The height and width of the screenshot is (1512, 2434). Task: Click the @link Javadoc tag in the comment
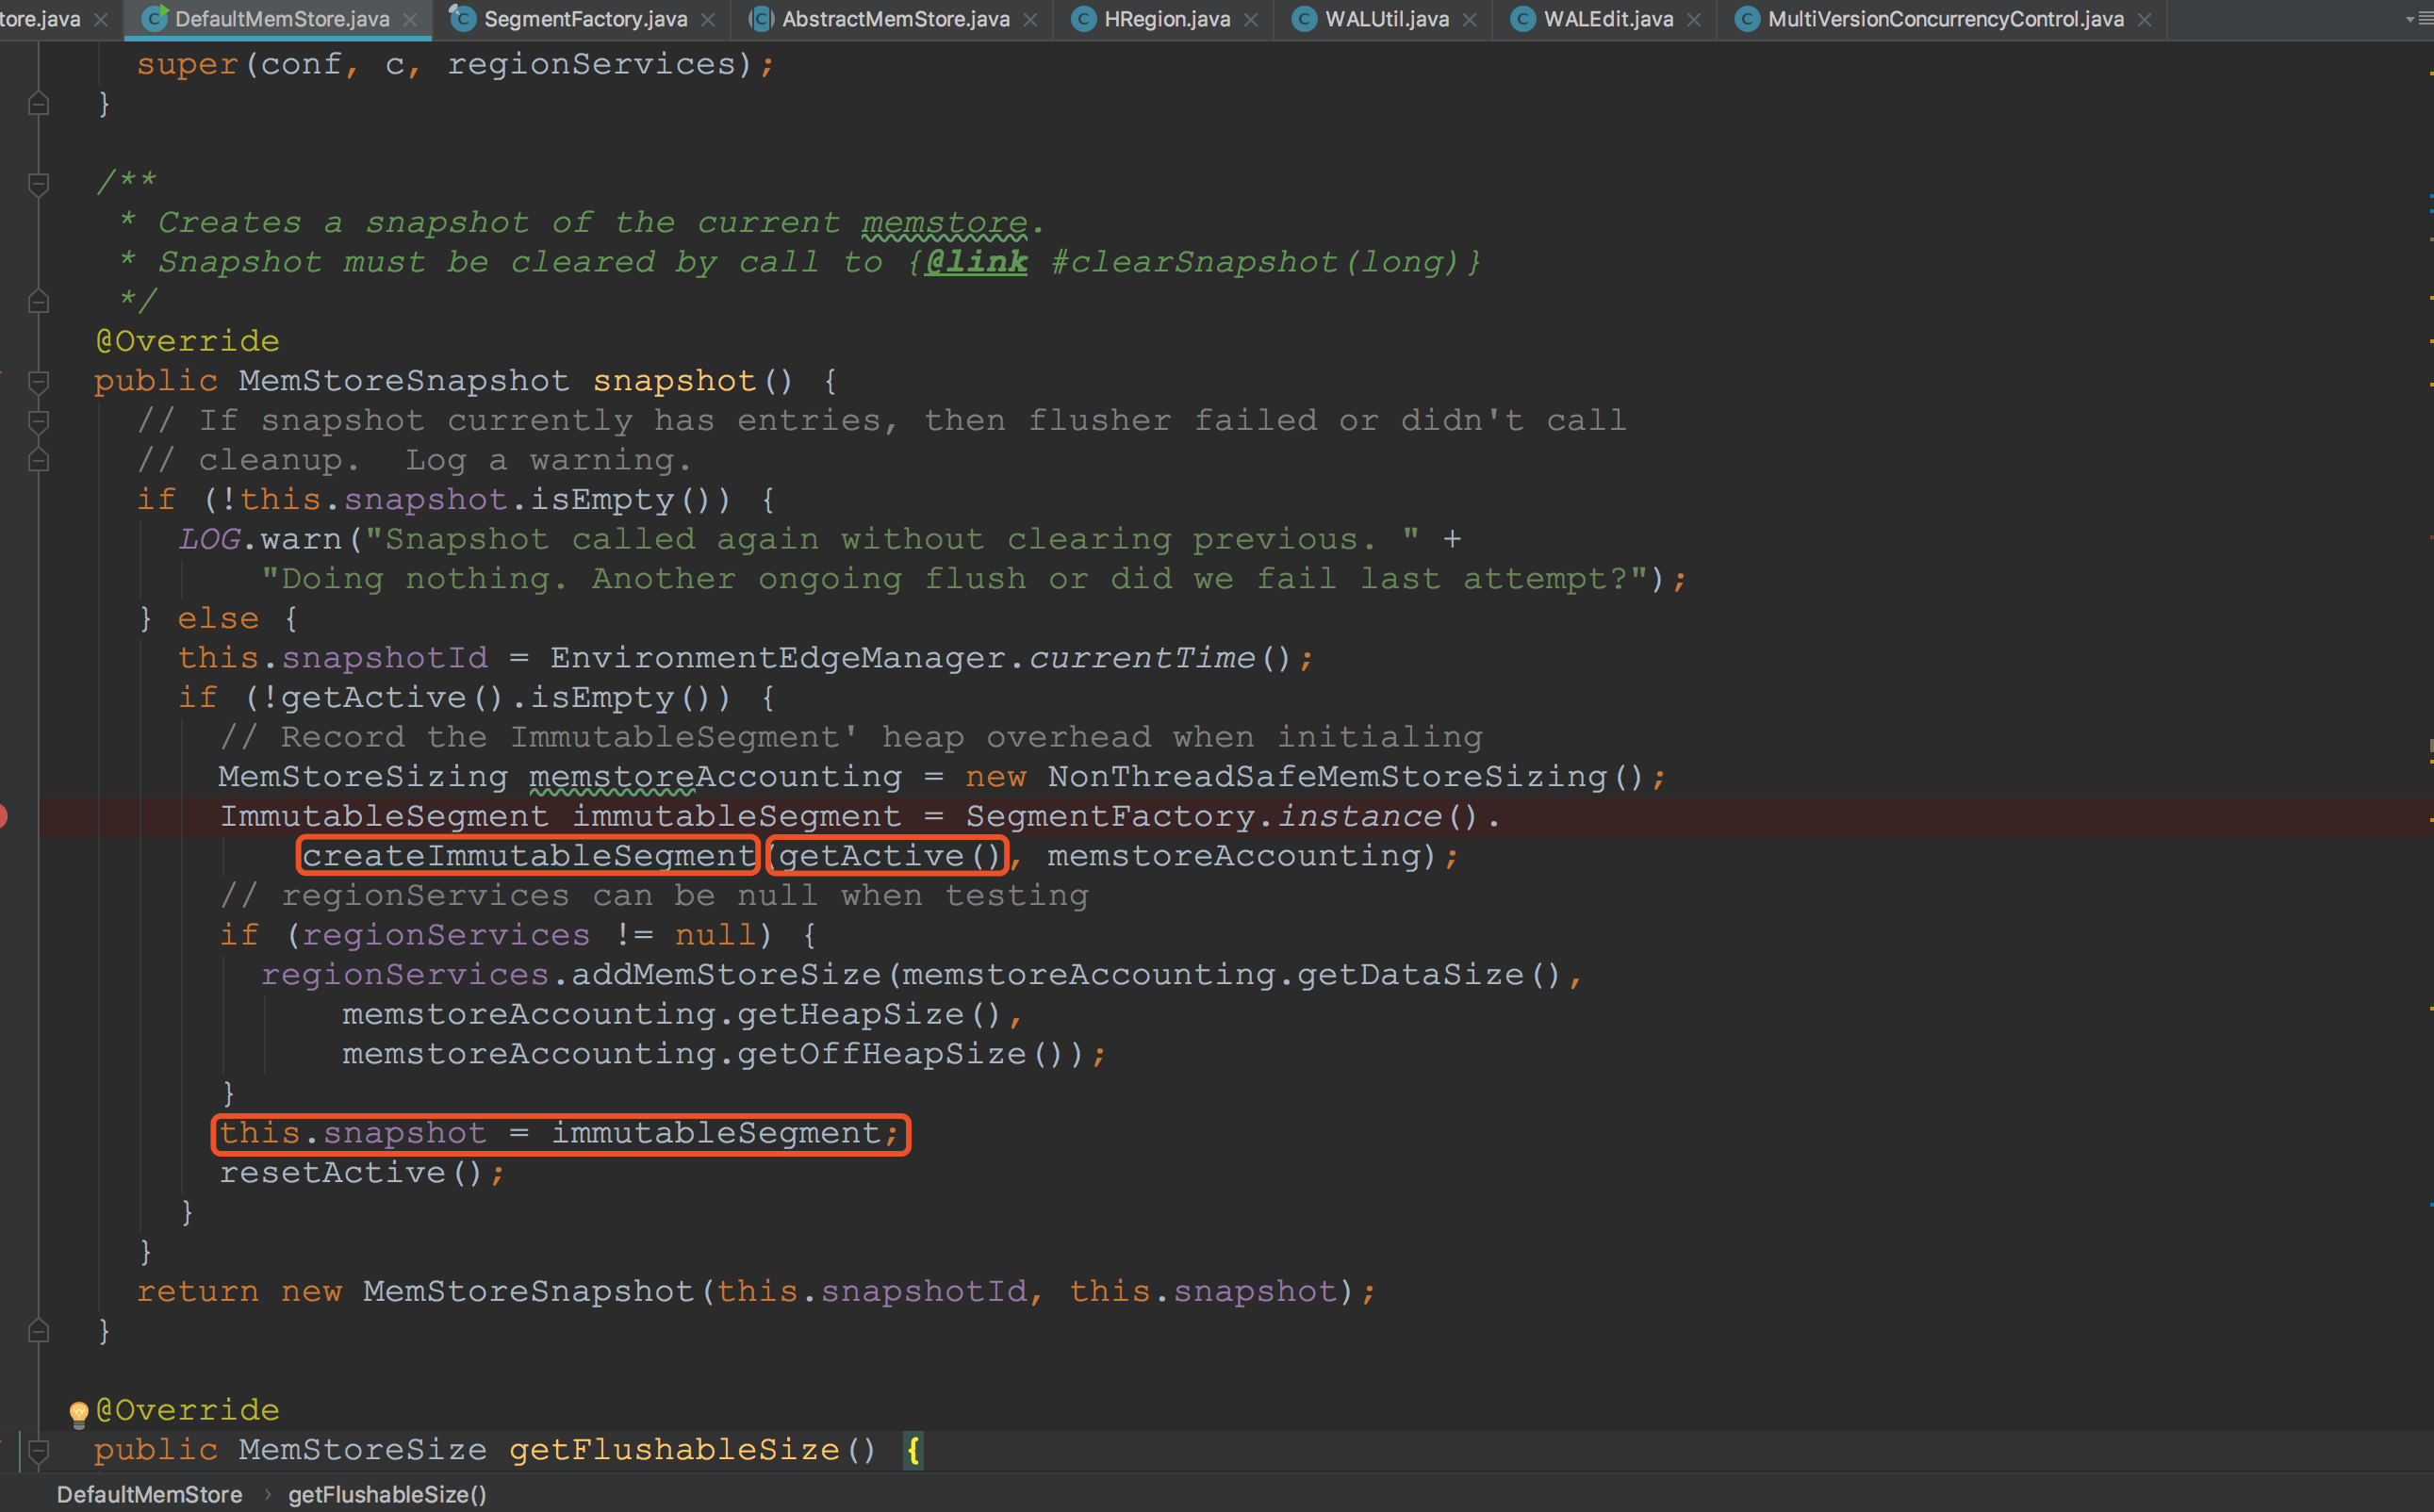[975, 262]
